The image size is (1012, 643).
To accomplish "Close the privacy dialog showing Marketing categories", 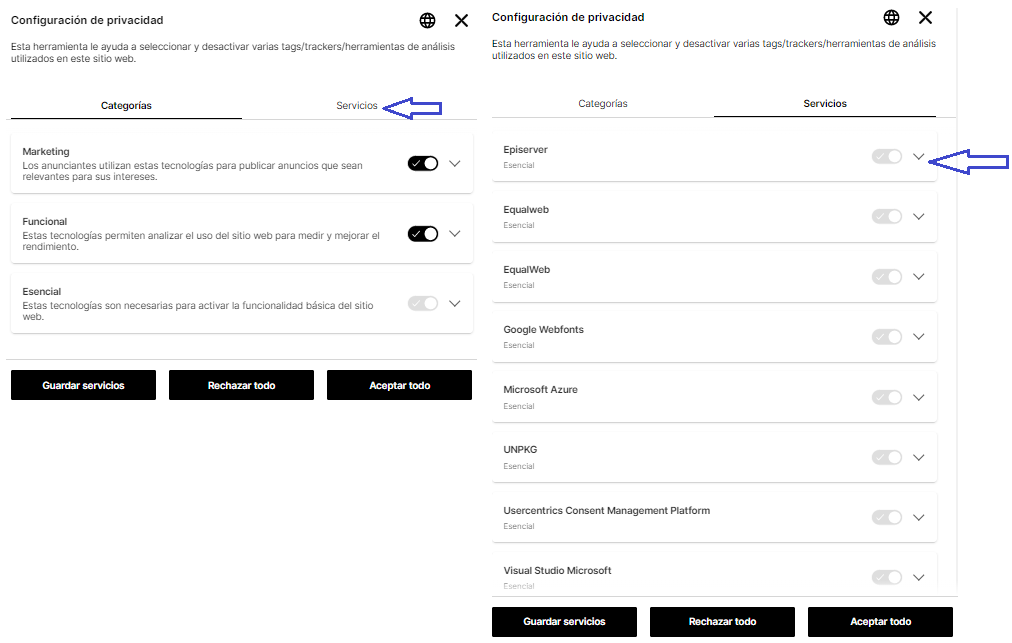I will tap(461, 20).
